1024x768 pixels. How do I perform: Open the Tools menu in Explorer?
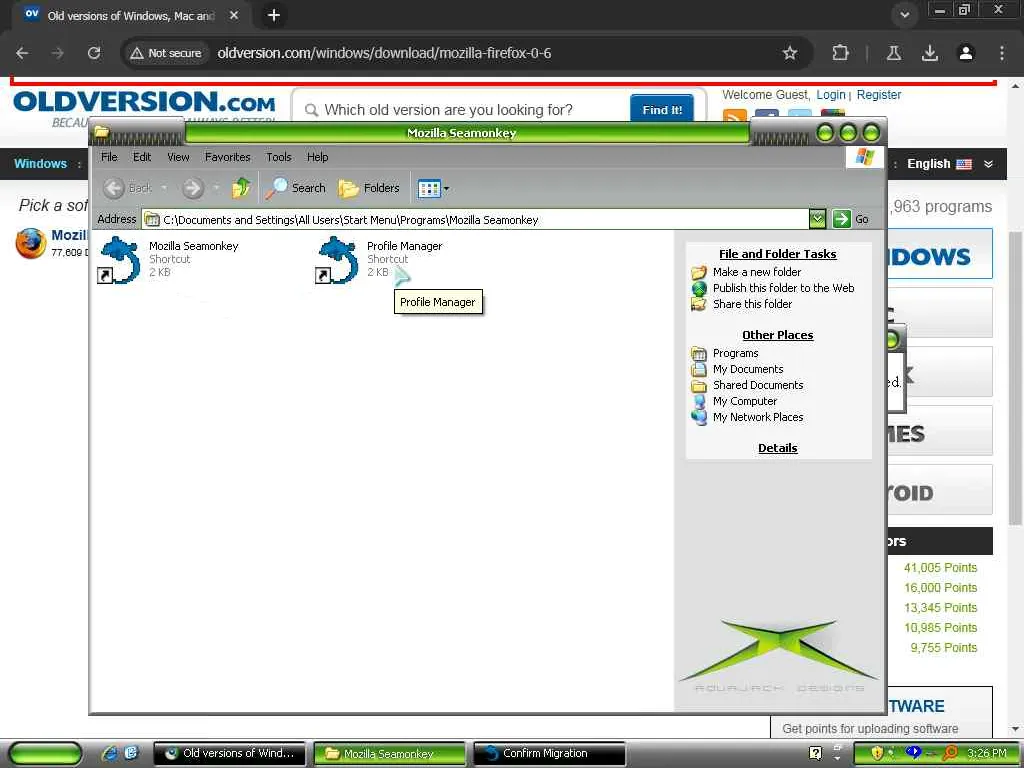click(279, 157)
